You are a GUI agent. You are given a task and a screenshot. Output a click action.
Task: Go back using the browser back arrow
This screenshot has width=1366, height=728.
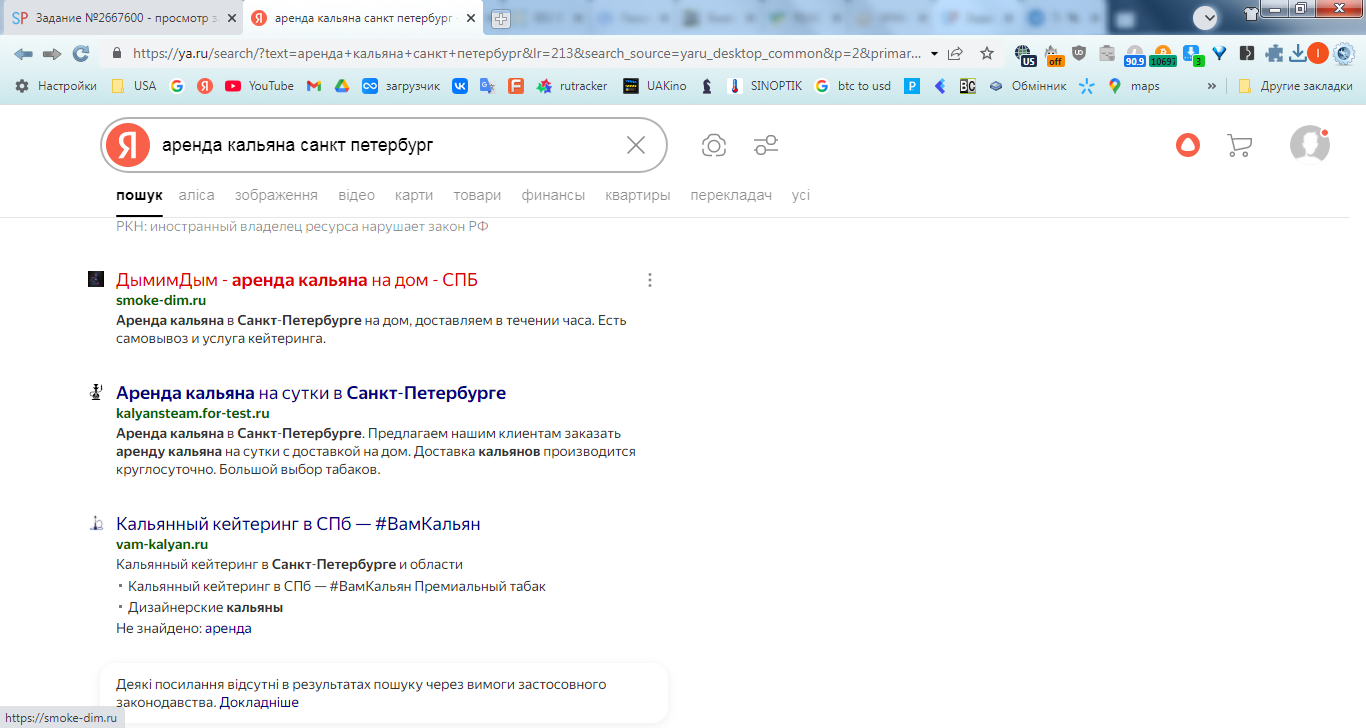(23, 54)
